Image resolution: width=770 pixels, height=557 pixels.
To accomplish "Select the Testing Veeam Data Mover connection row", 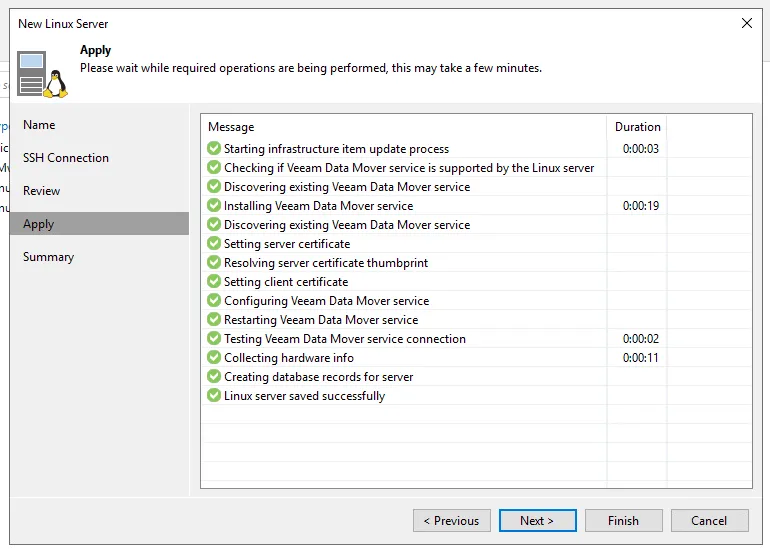I will click(344, 339).
